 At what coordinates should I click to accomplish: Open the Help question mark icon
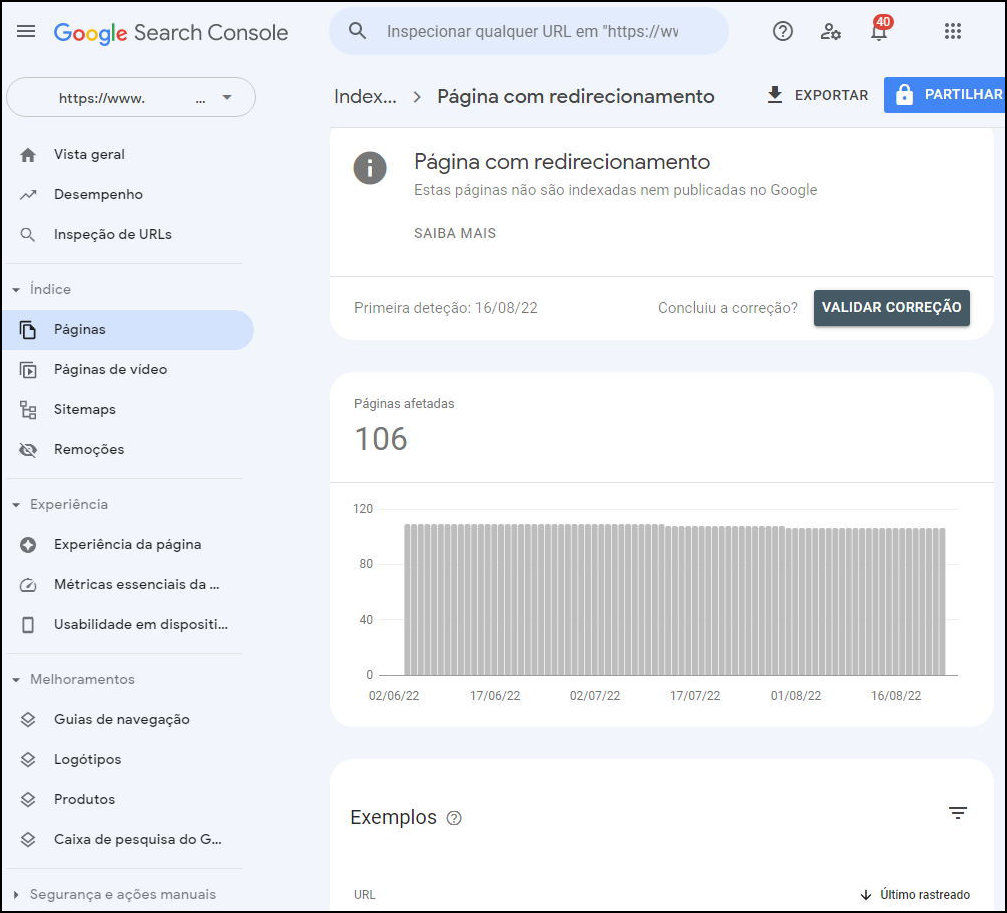click(782, 31)
